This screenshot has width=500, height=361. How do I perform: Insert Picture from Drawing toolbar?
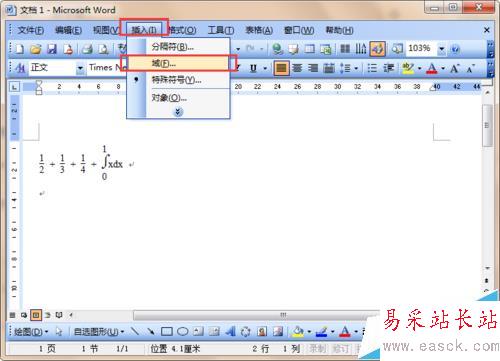pos(278,331)
